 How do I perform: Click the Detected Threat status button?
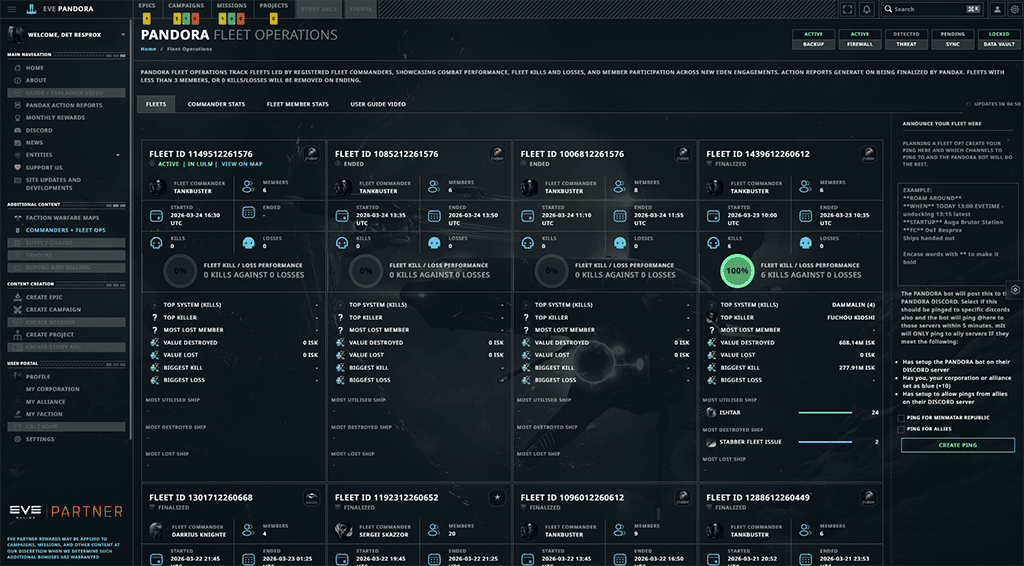[906, 39]
